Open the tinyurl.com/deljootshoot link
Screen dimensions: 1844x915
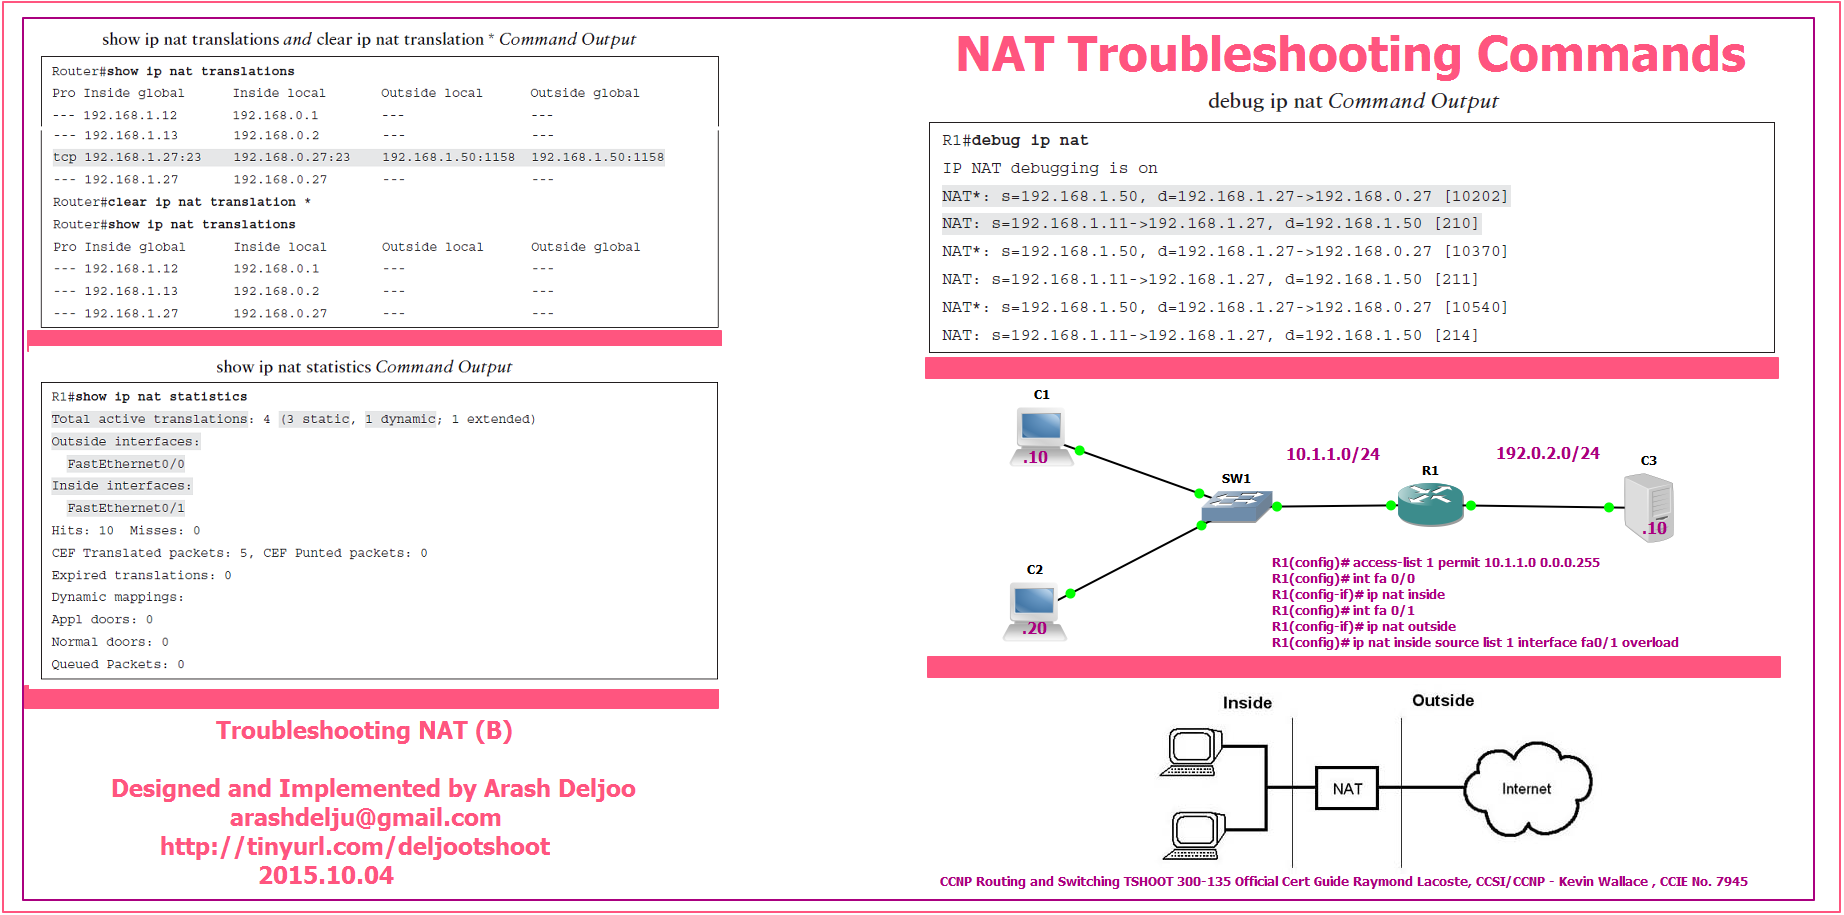pyautogui.click(x=355, y=847)
